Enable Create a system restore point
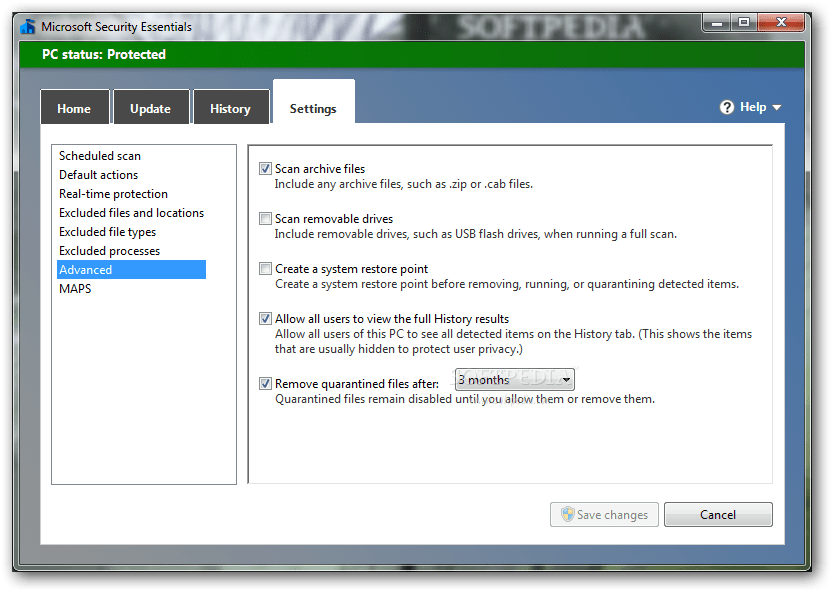This screenshot has height=592, width=832. point(265,268)
